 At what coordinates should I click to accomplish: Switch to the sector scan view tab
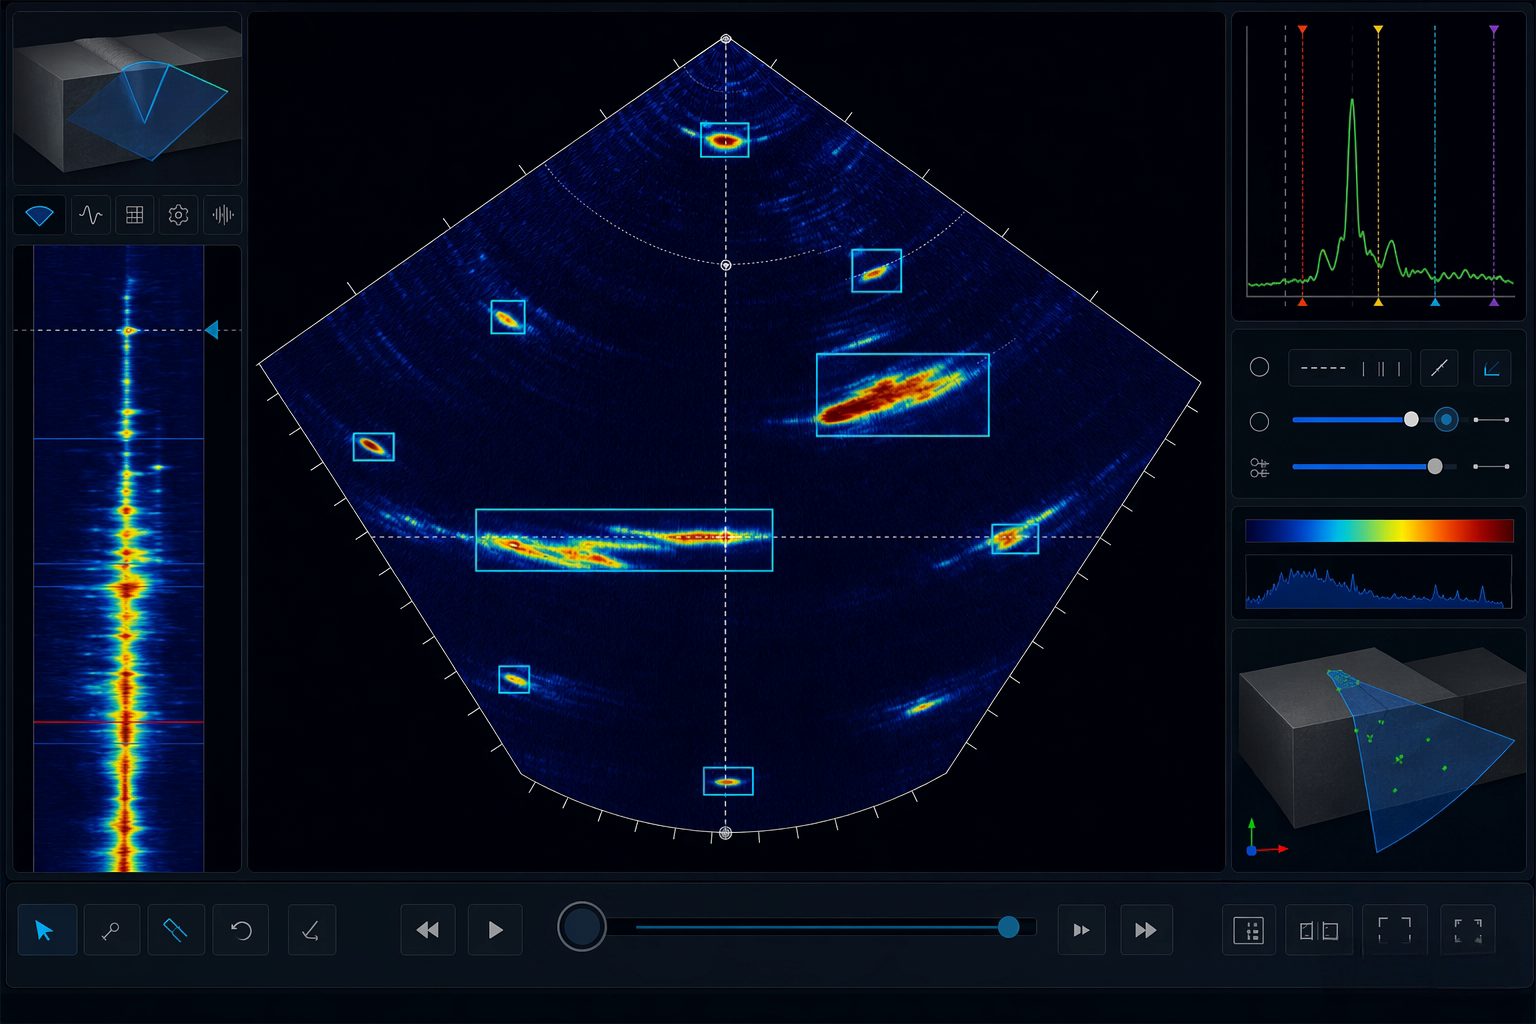(39, 215)
